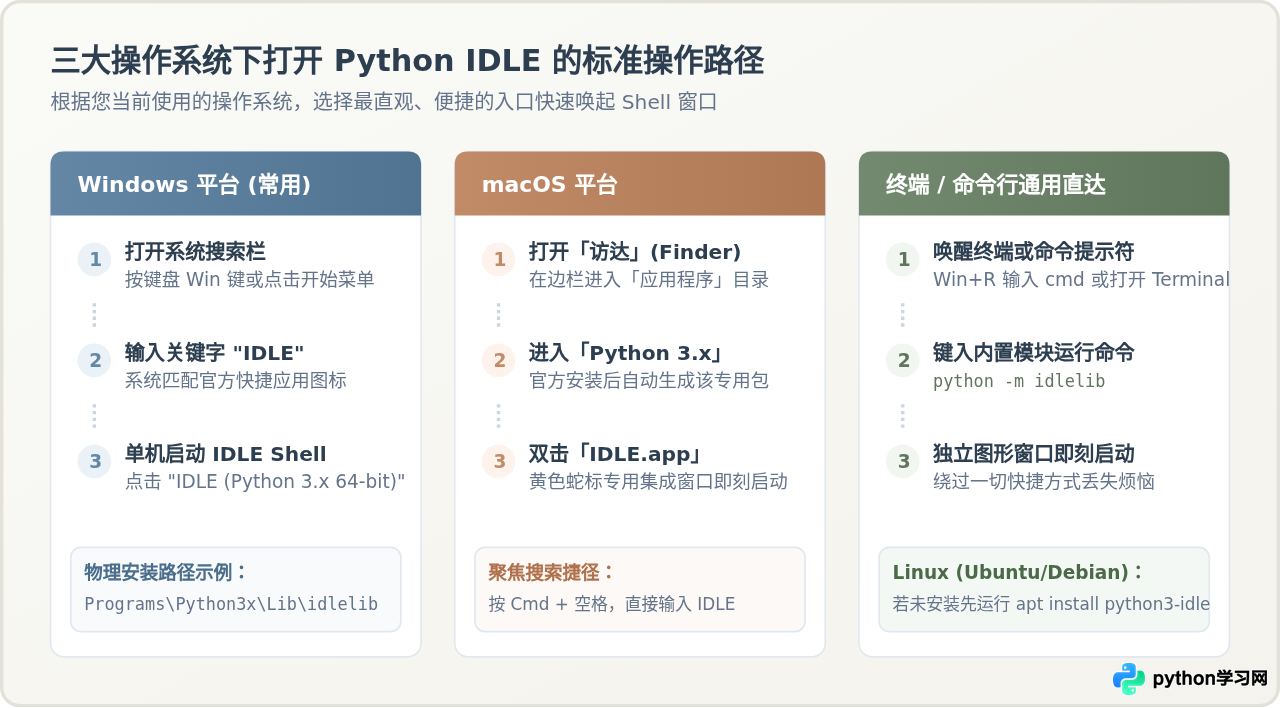Click the step title 单机启动 IDLE Shell
The width and height of the screenshot is (1280, 708).
tap(225, 454)
